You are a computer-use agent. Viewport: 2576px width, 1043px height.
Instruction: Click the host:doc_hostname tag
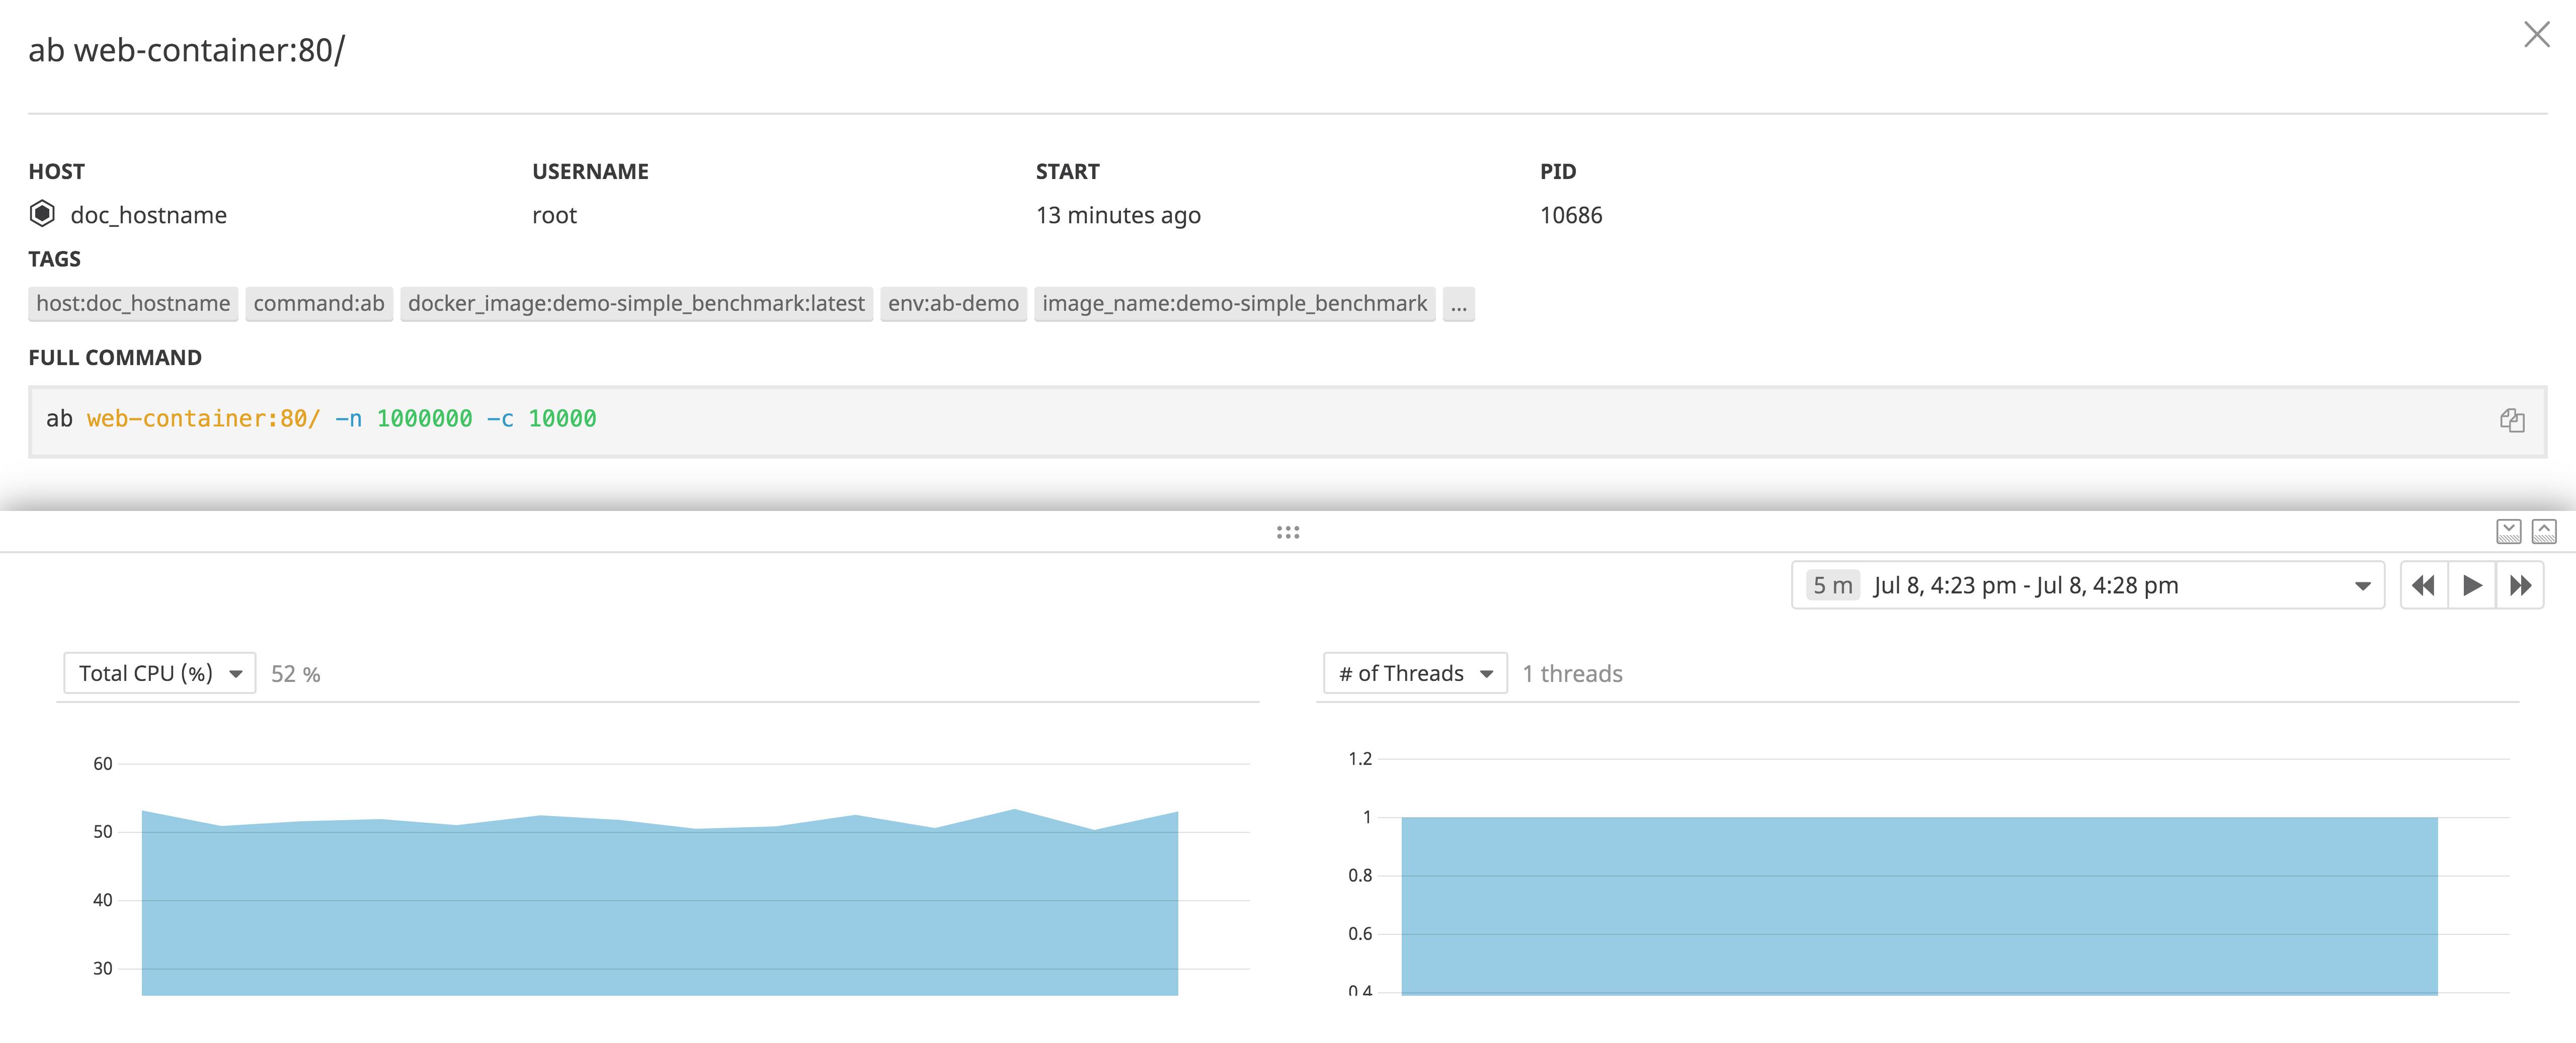coord(133,304)
